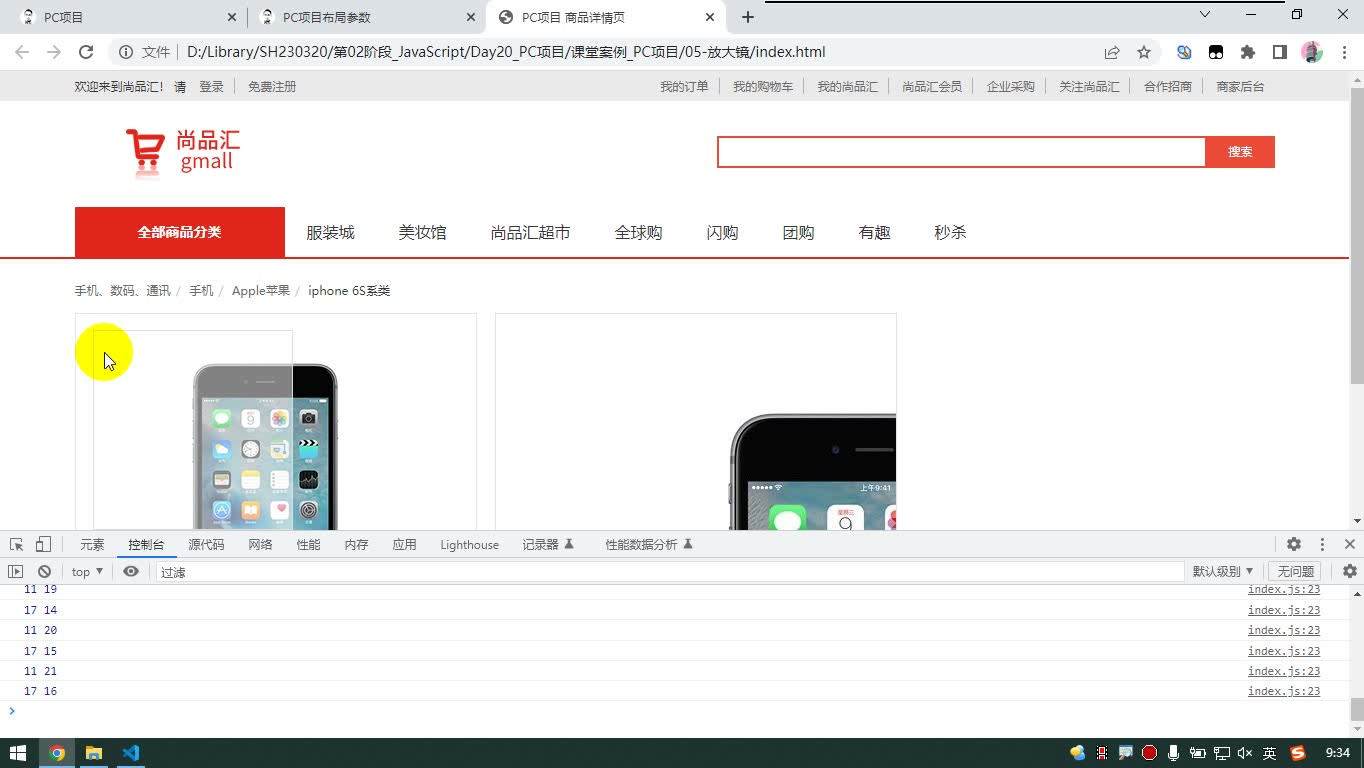The height and width of the screenshot is (768, 1364).
Task: Click the page vertical scrollbar thumb
Action: [x=1357, y=235]
